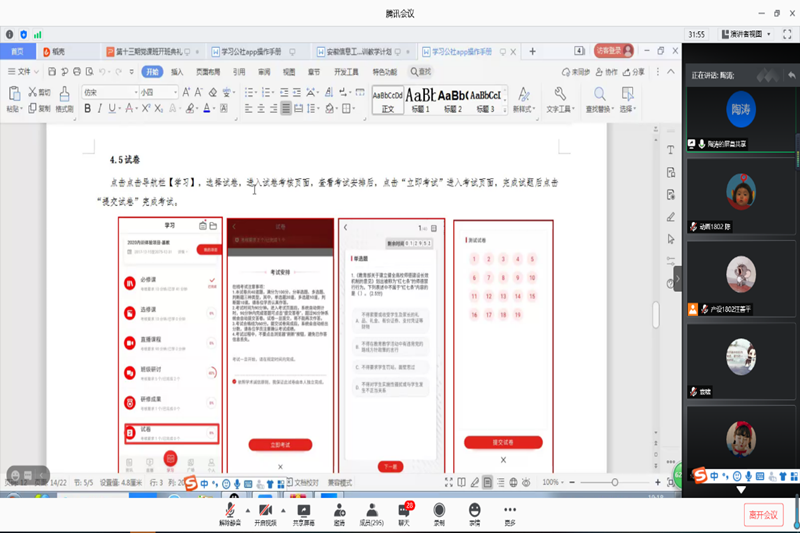Switch to the WPS 首页 tab

tap(17, 52)
